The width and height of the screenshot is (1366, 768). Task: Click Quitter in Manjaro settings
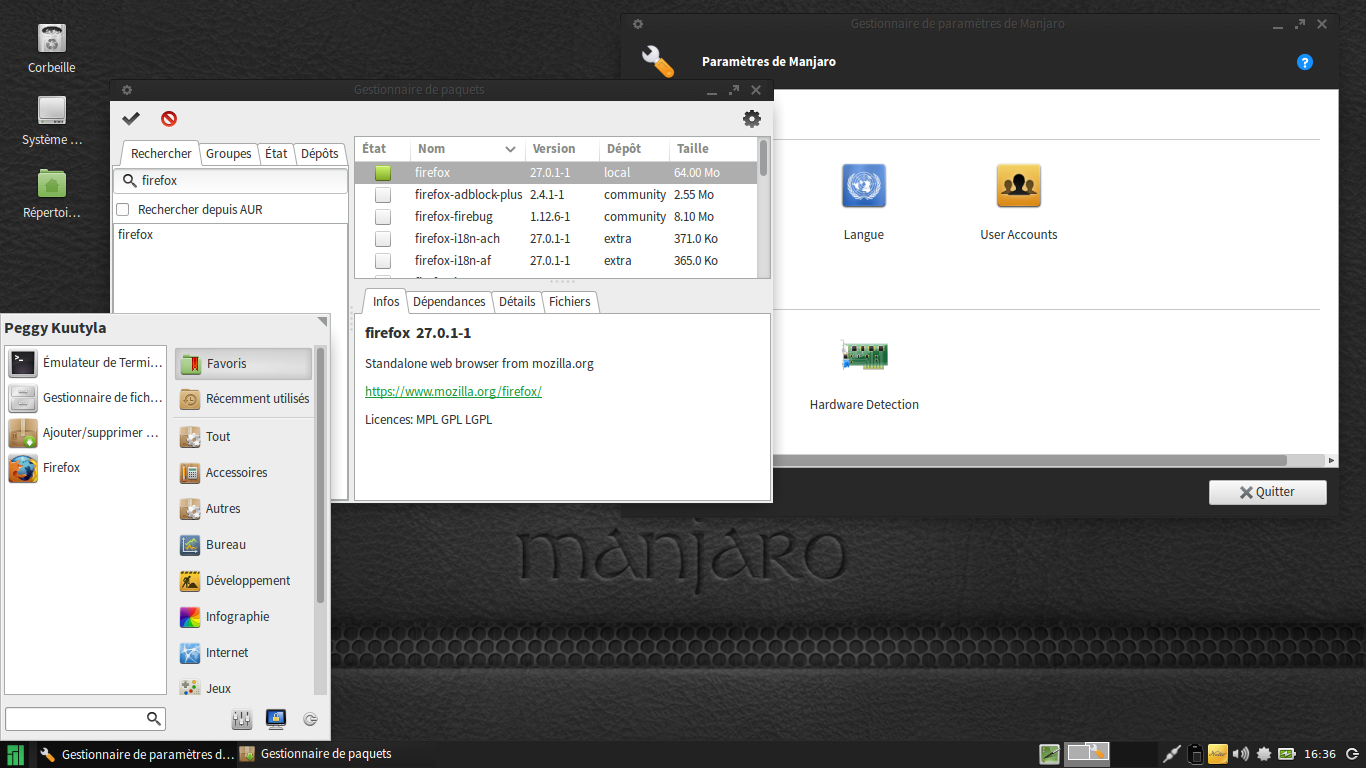coord(1267,491)
